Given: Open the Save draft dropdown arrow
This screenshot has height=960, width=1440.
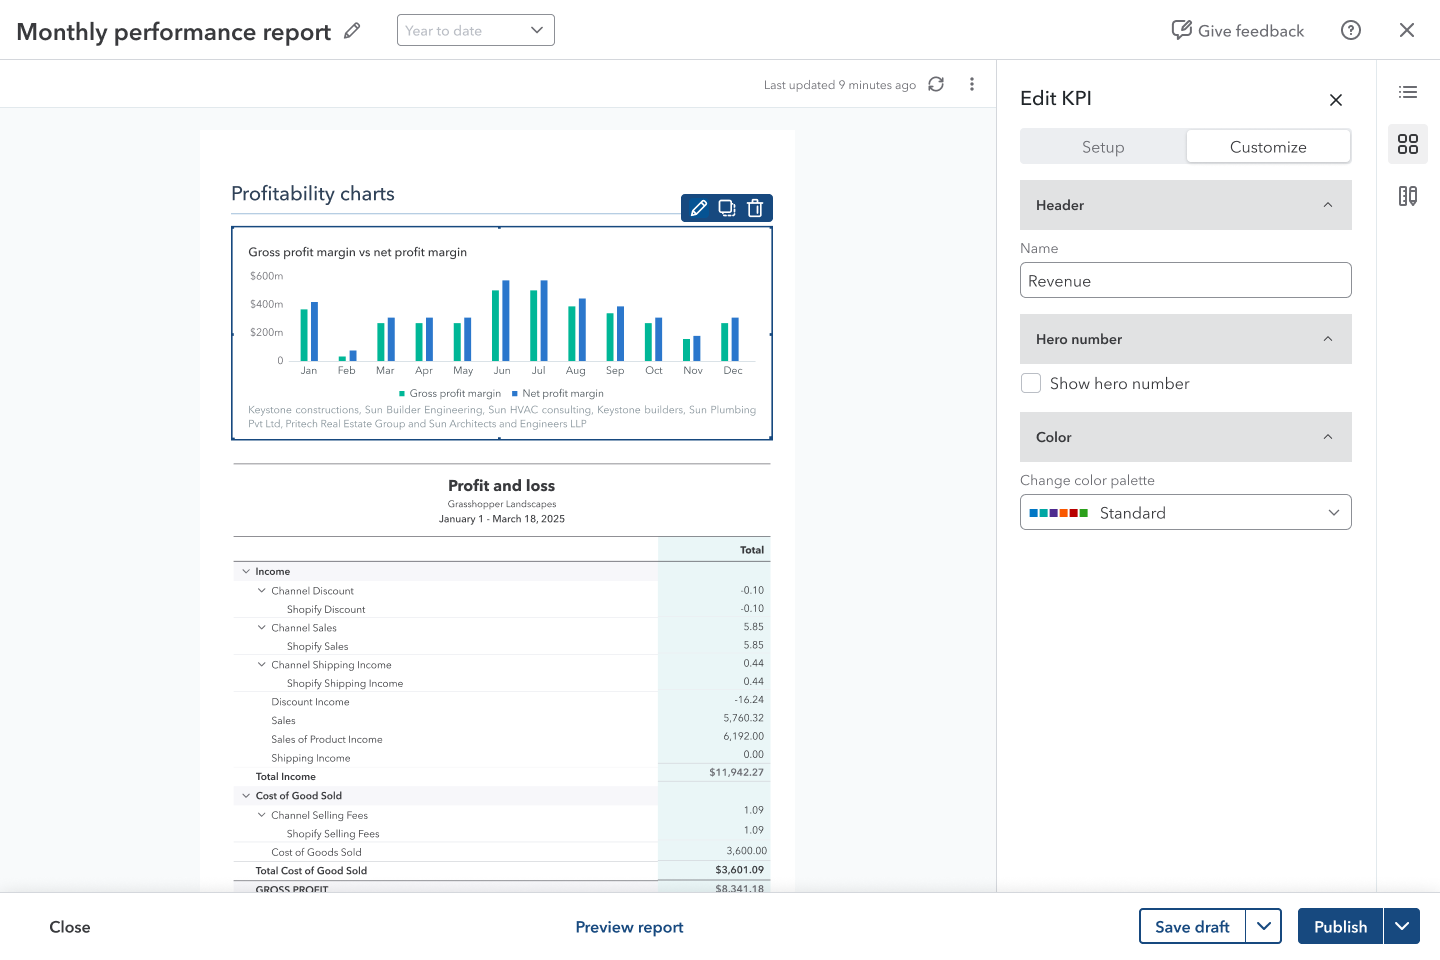Looking at the screenshot, I should [x=1264, y=926].
